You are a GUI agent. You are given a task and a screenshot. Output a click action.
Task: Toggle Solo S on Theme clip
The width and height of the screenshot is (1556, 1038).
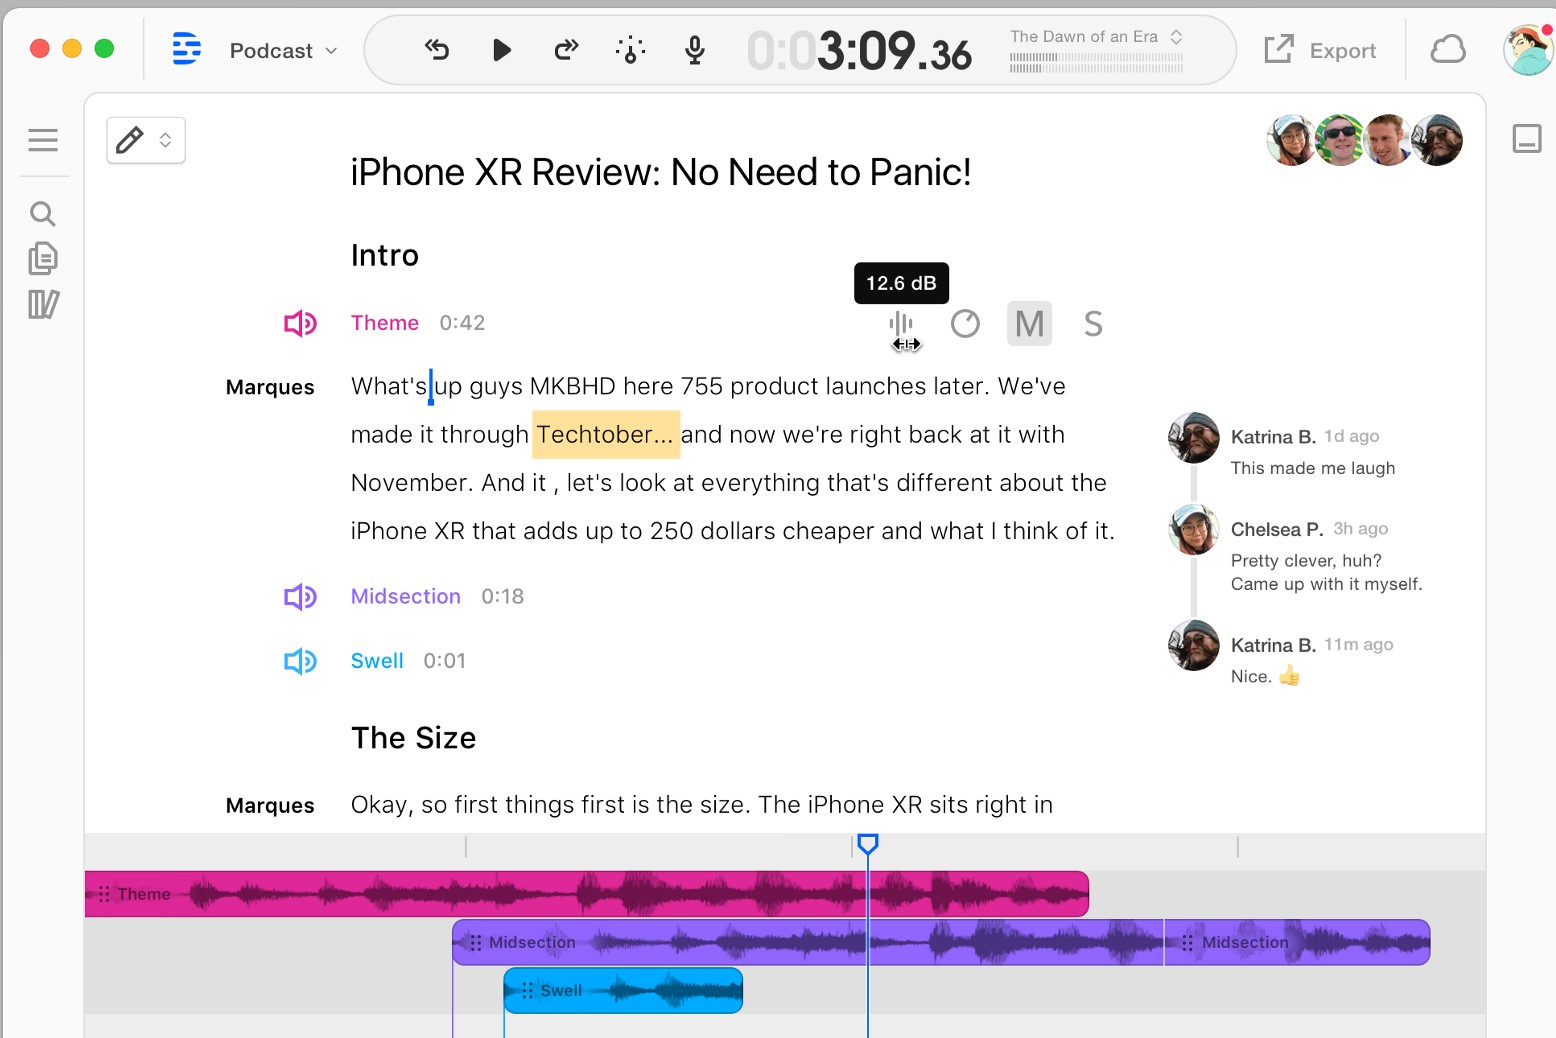pyautogui.click(x=1093, y=324)
